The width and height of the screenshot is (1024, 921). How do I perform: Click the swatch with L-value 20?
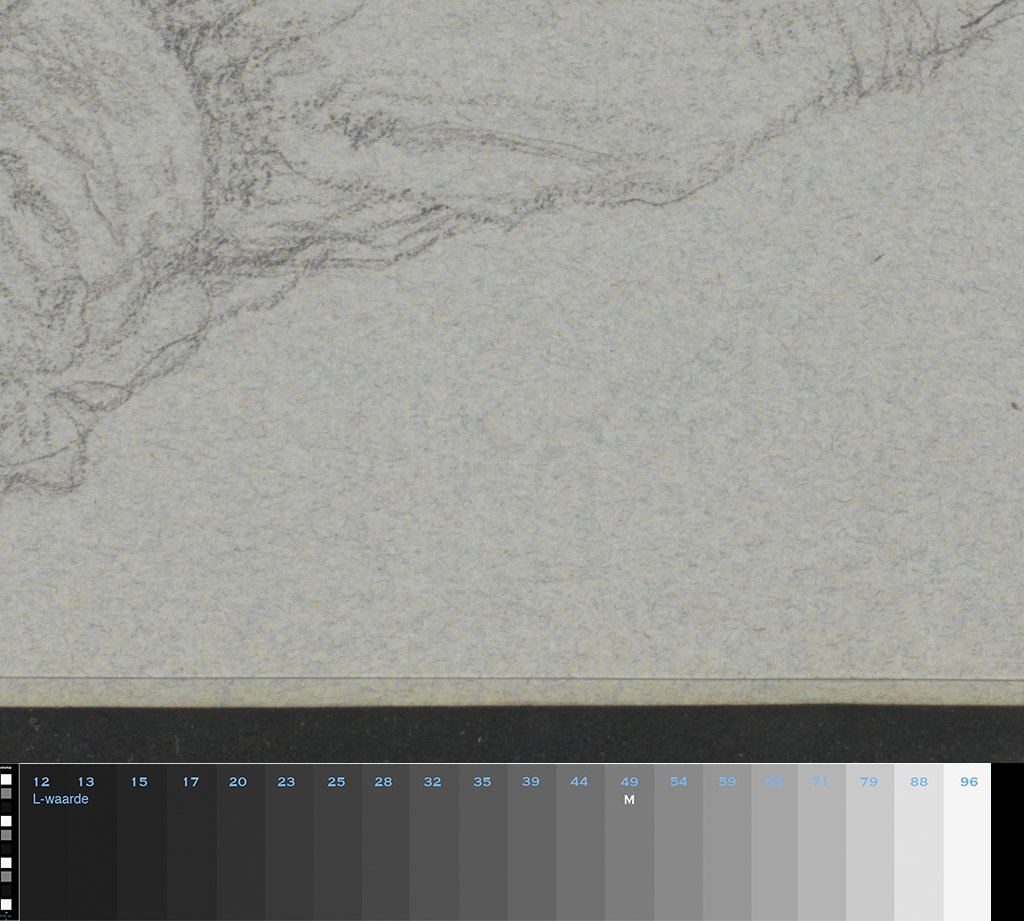point(239,850)
